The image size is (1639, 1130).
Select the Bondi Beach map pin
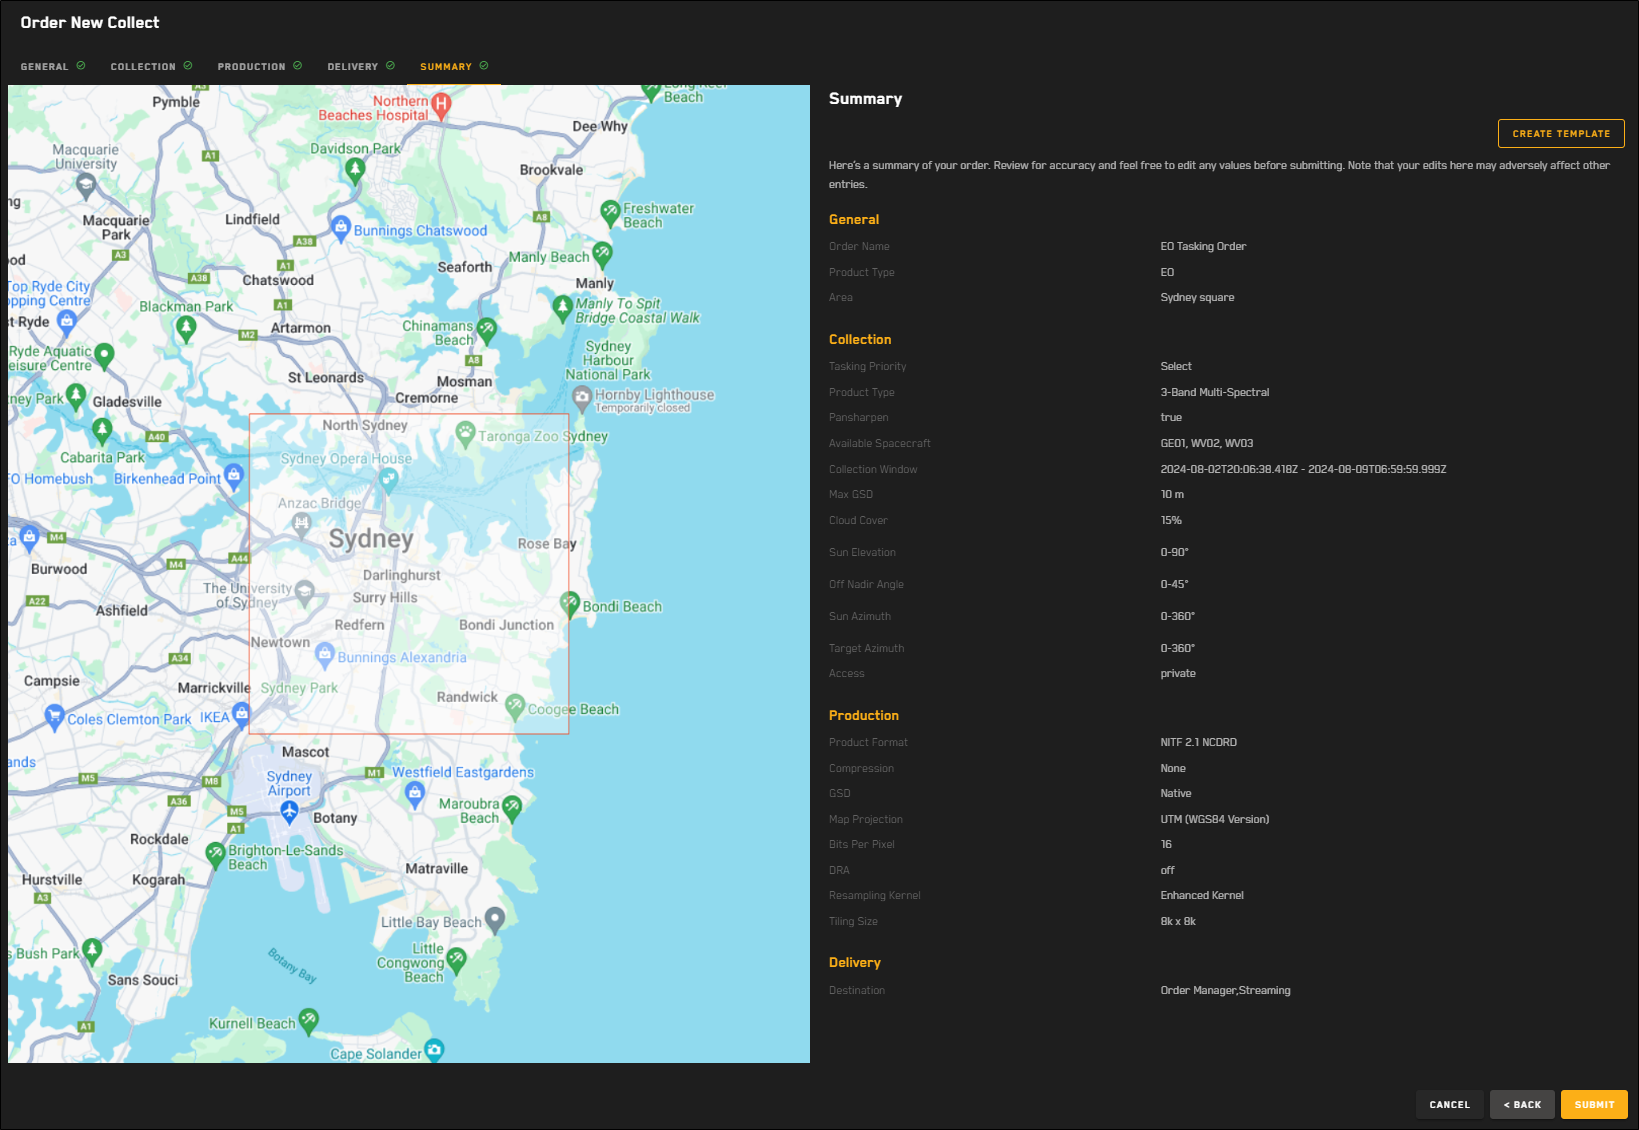[x=569, y=603]
